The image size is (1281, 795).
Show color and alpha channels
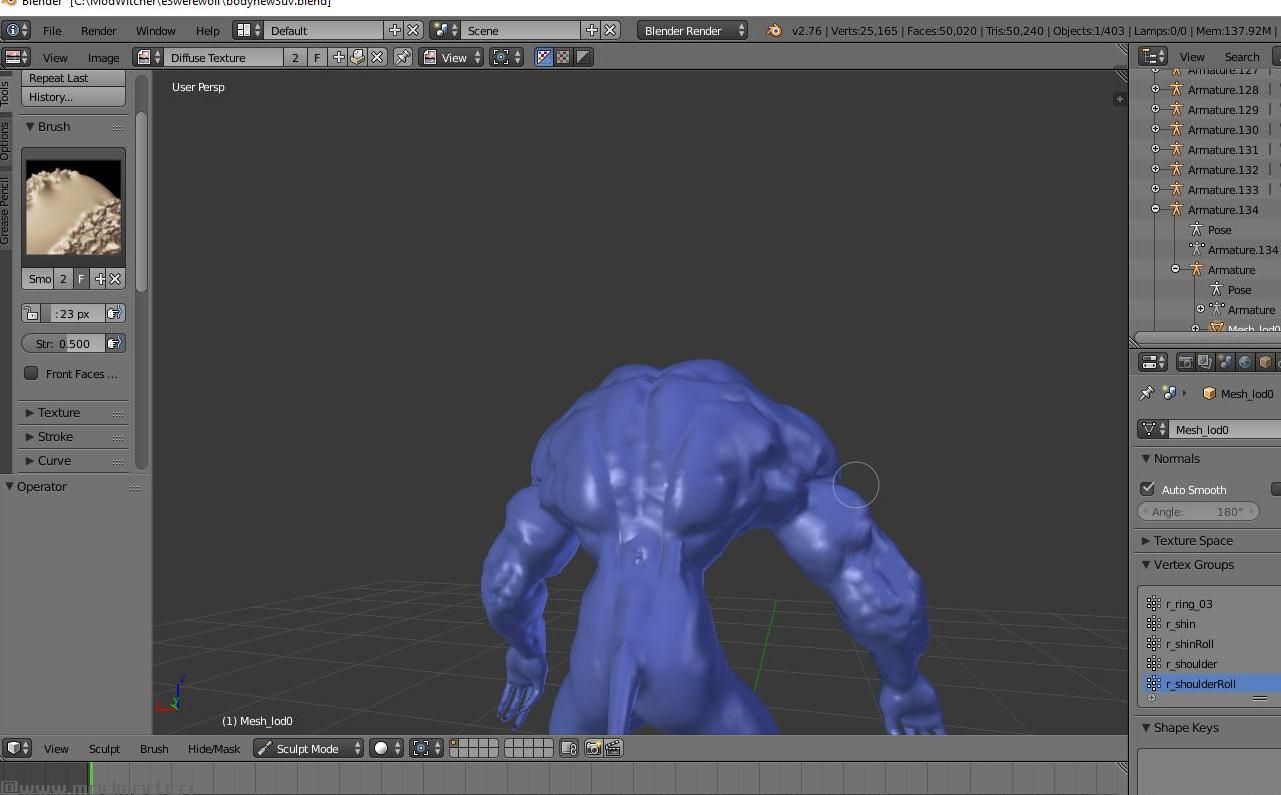point(544,57)
